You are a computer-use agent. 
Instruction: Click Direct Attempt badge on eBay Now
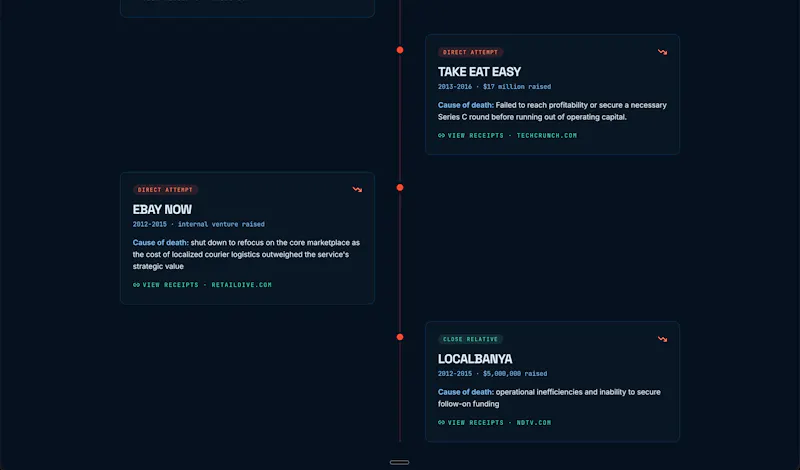(x=165, y=190)
